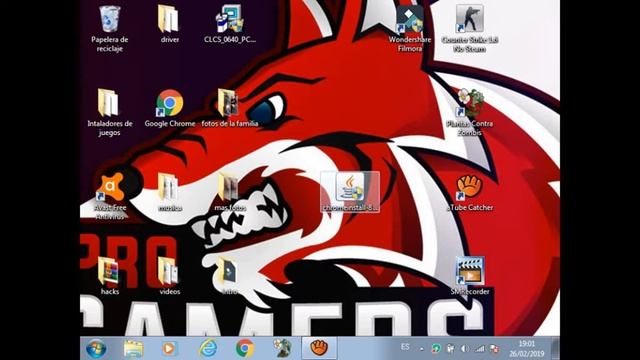Image resolution: width=640 pixels, height=360 pixels.
Task: Select the Wondershare Filmora shortcut
Action: tap(409, 28)
